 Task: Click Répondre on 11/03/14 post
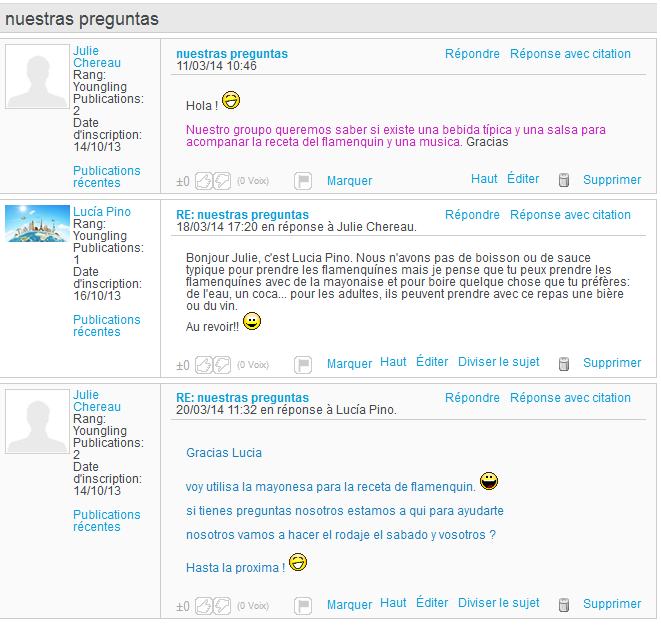[472, 54]
